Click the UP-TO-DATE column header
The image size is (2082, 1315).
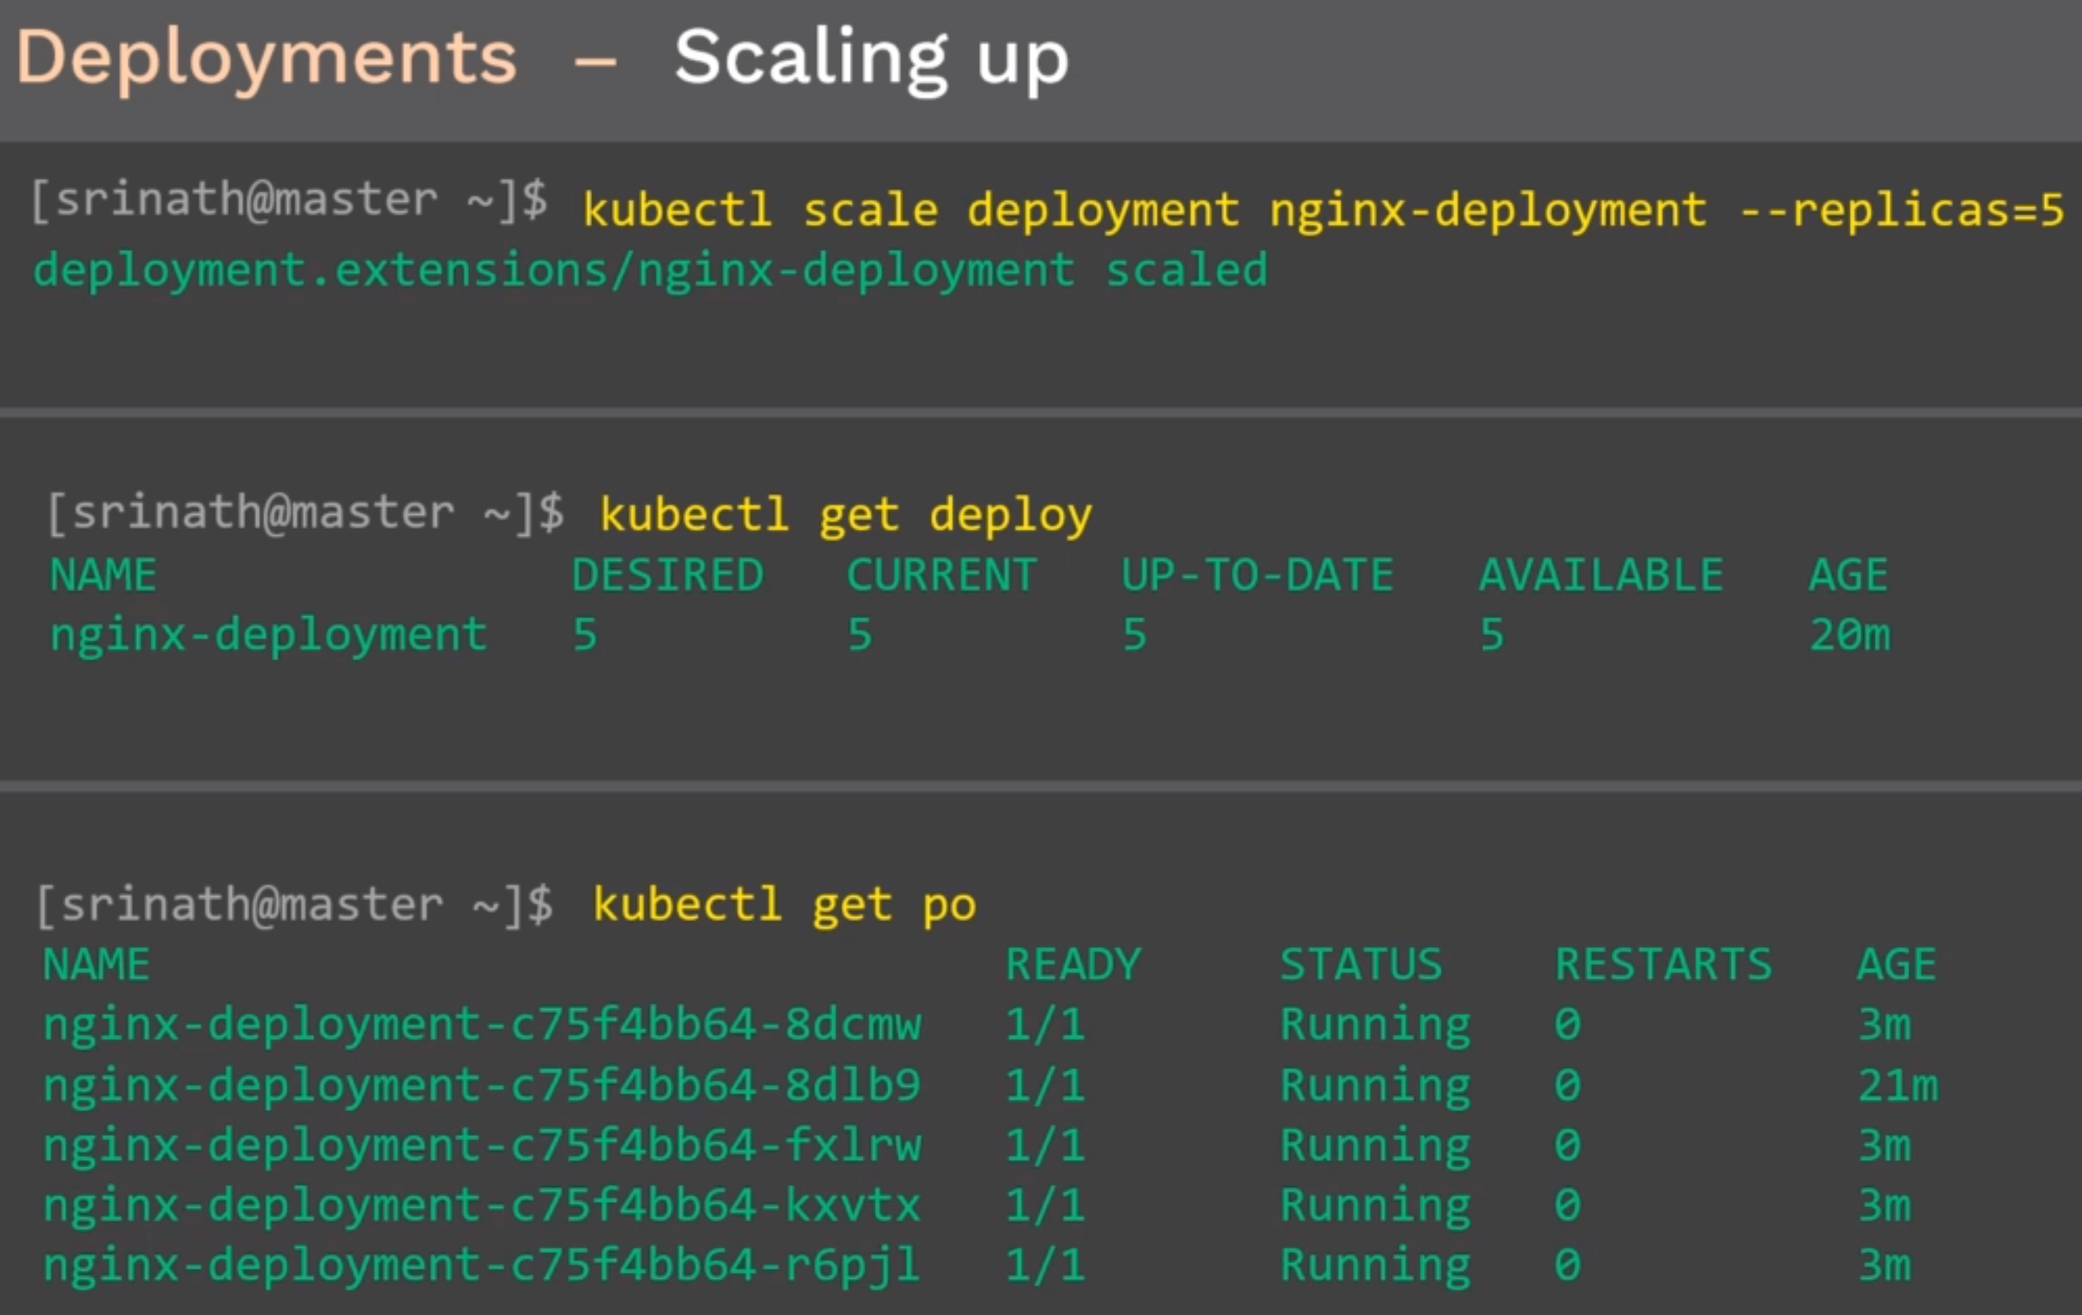pyautogui.click(x=1257, y=575)
